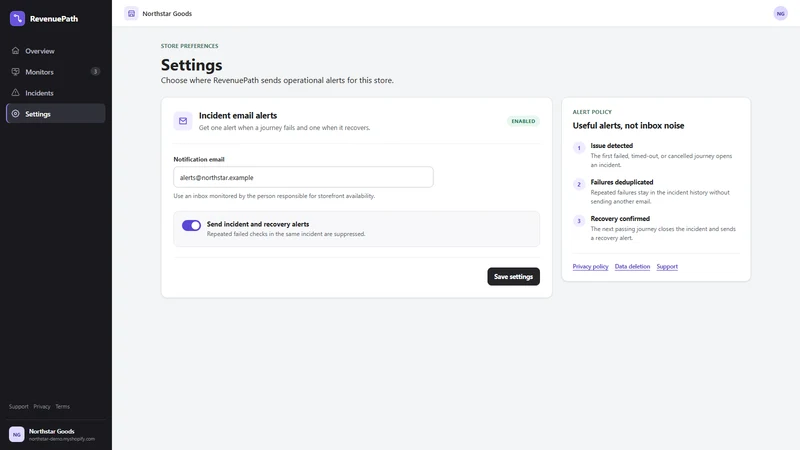Click Support in the sidebar footer
Viewport: 800px width, 450px height.
point(18,407)
